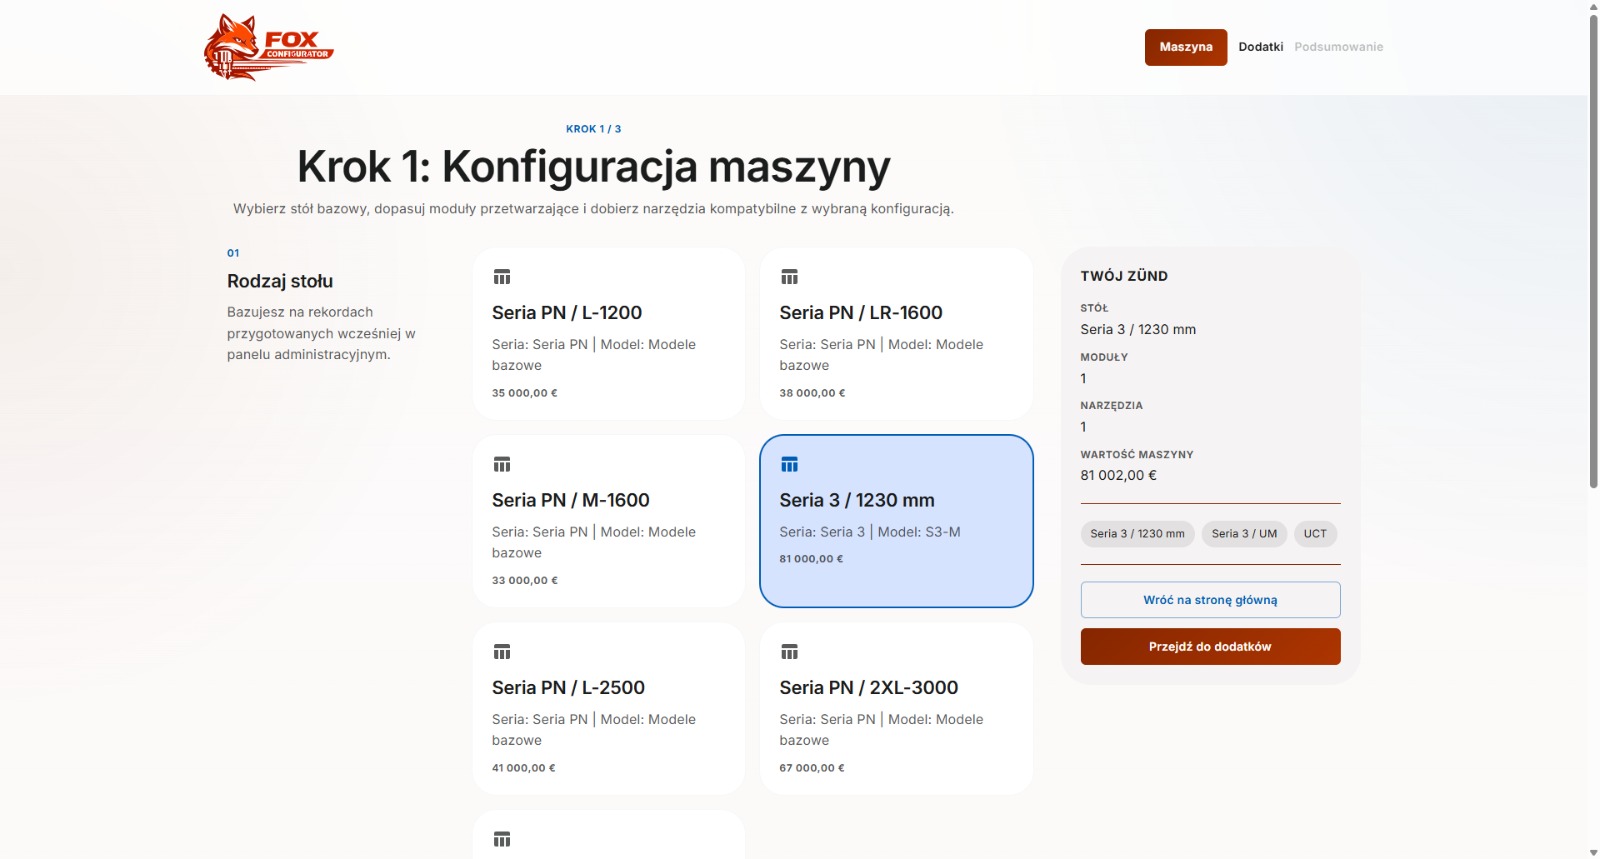The image size is (1600, 859).
Task: Click the machine value 81 002,00 €
Action: click(1118, 475)
